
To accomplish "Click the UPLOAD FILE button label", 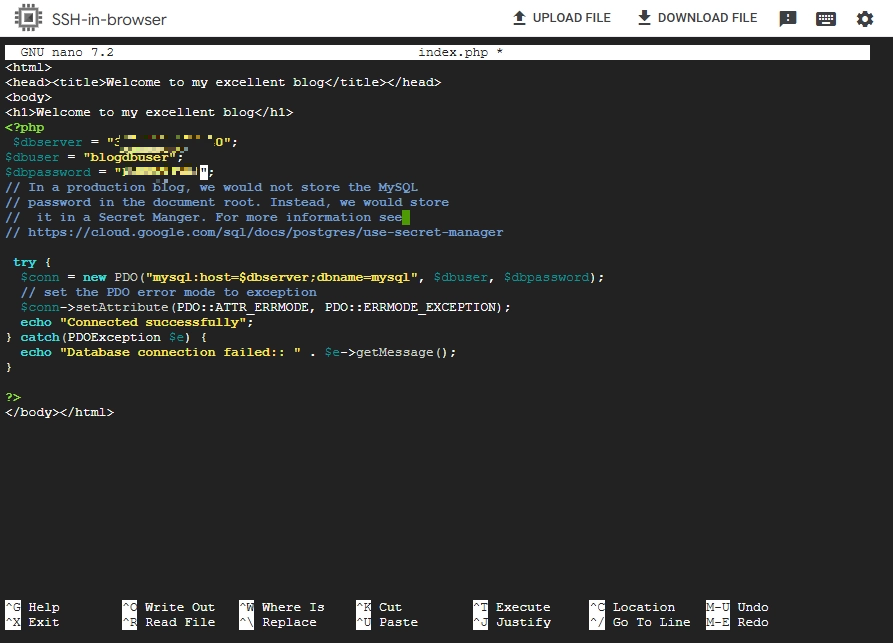I will point(571,18).
